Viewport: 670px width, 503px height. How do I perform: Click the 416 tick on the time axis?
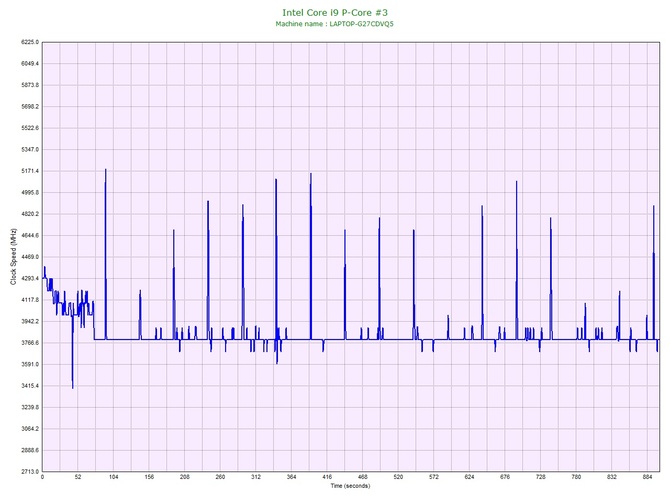click(327, 477)
